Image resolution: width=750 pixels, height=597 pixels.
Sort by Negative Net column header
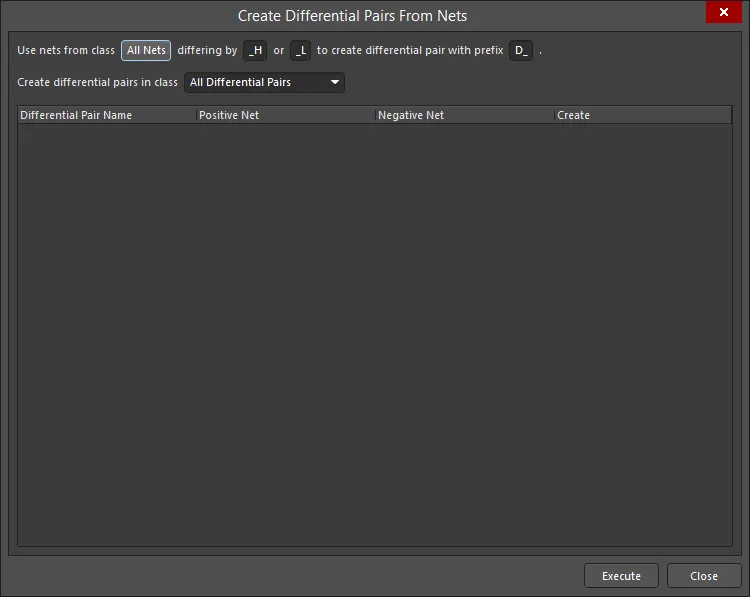pos(464,115)
